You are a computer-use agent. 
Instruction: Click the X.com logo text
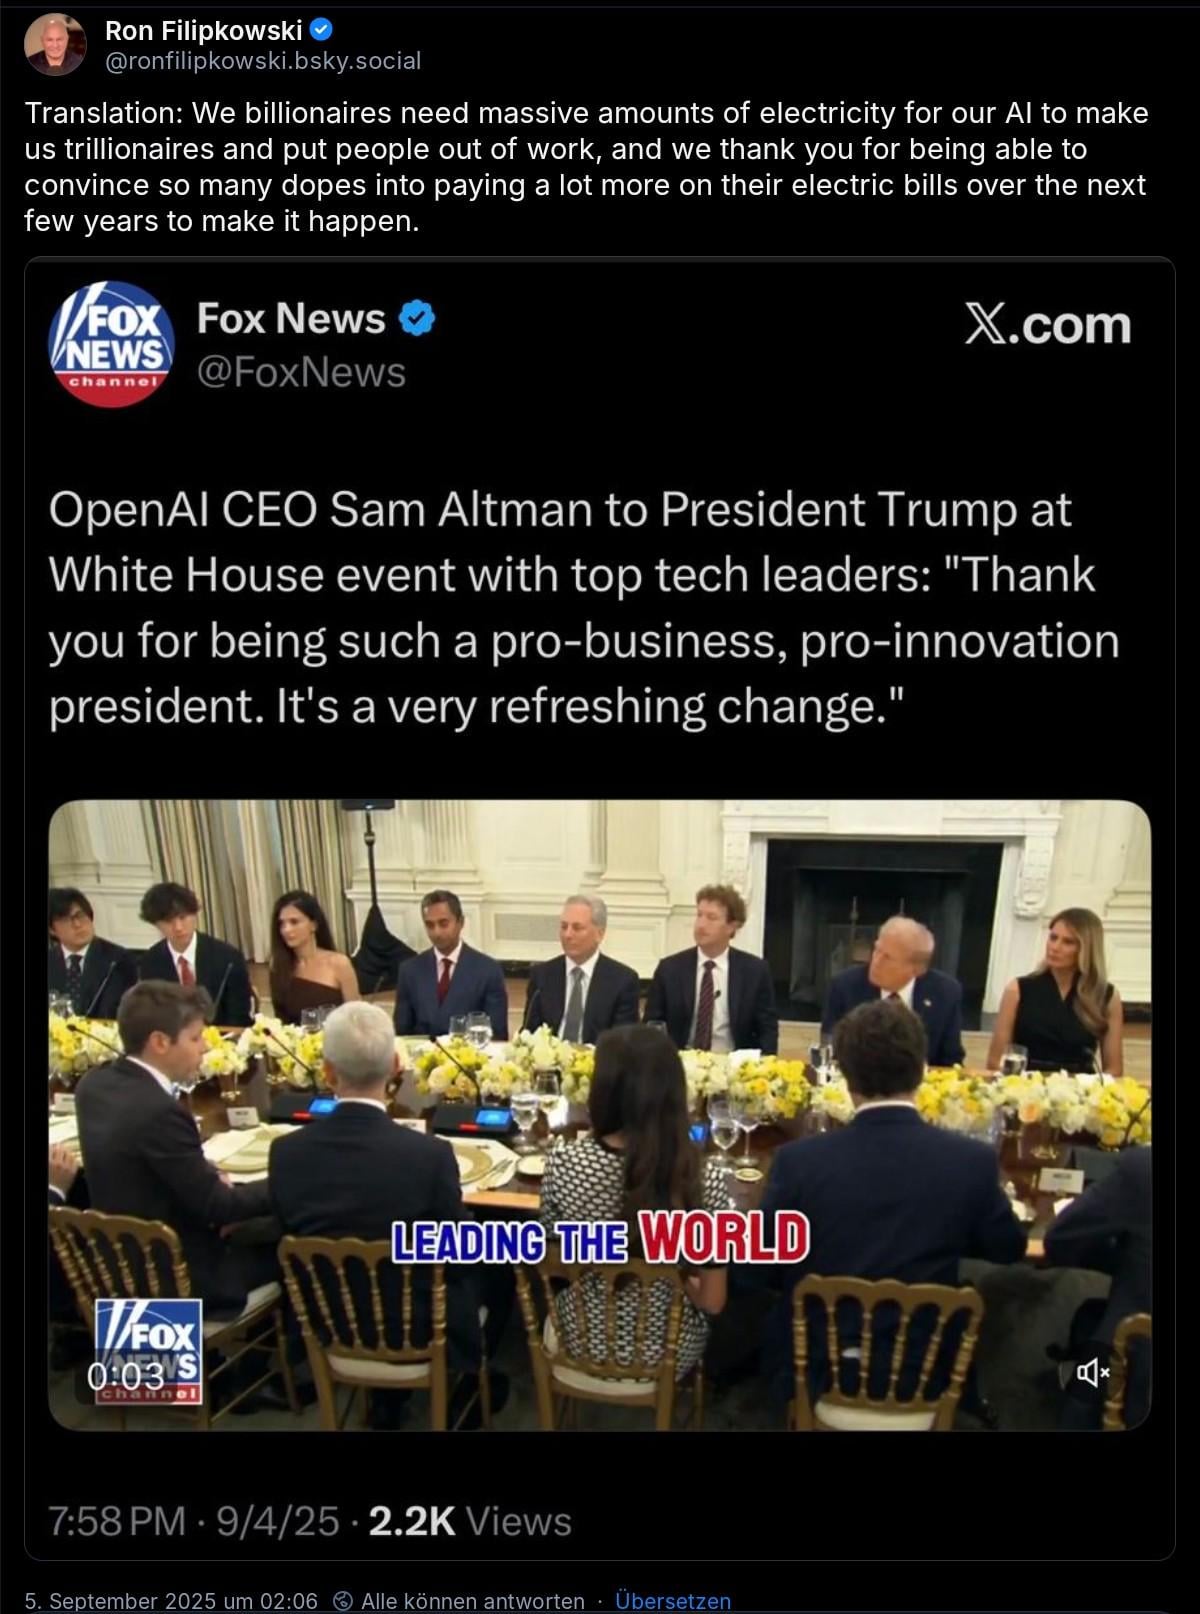point(1047,325)
